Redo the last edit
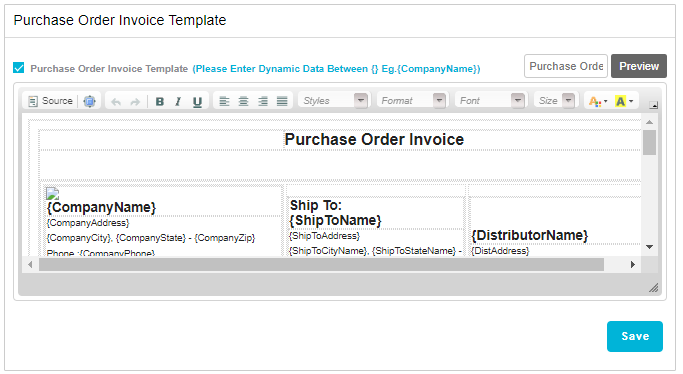The width and height of the screenshot is (683, 374). coord(135,102)
